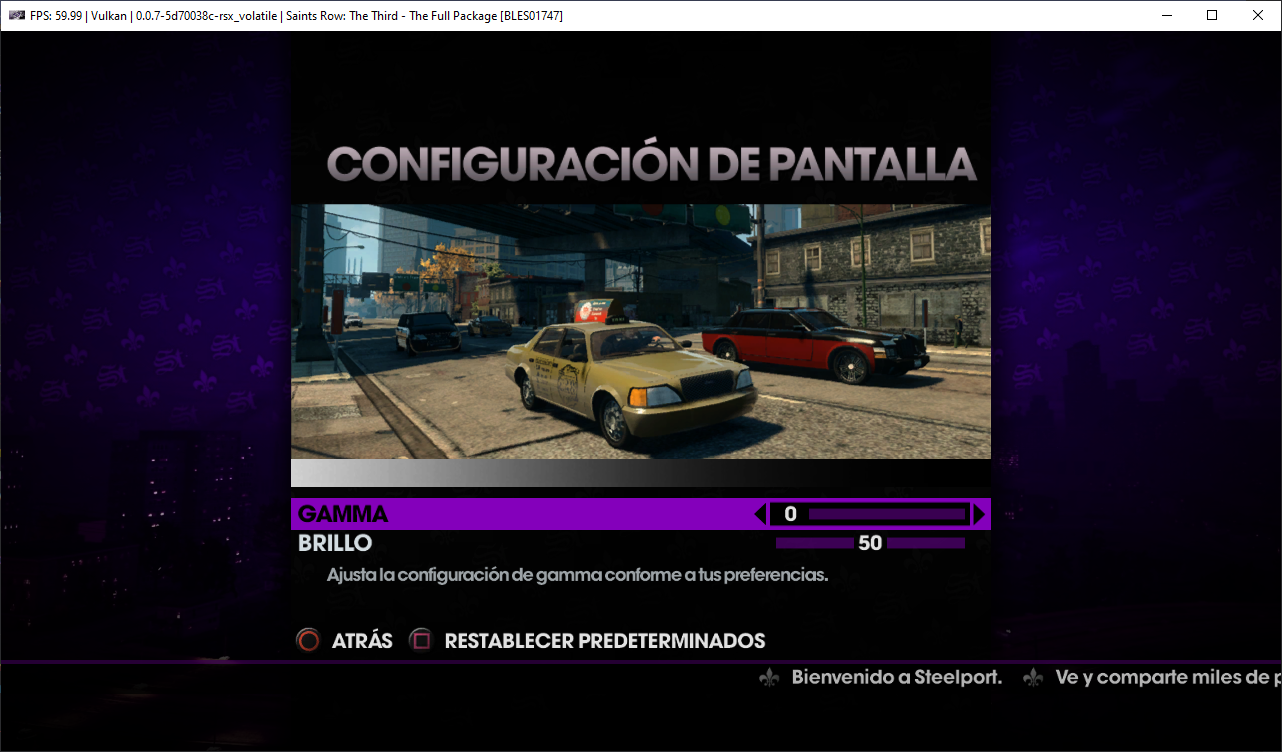Click the Brillo slider bar
Screen dimensions: 1282x752
[870, 543]
